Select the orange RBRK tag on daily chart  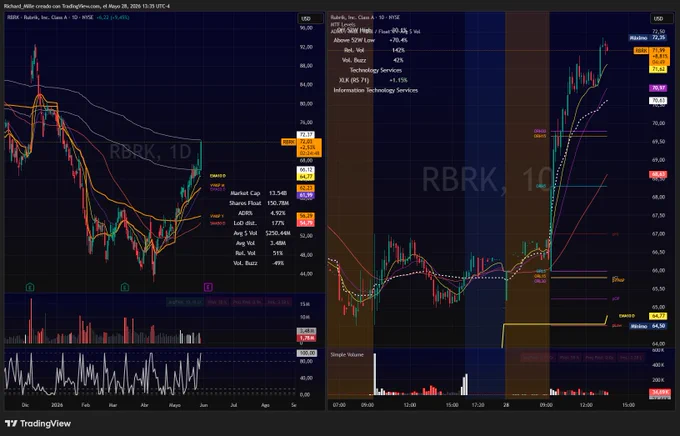coord(288,142)
